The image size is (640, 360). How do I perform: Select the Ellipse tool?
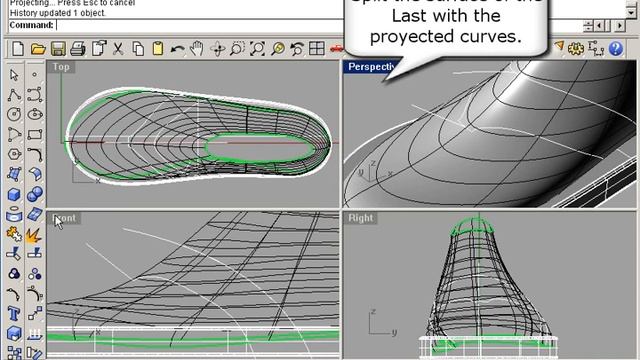click(x=35, y=114)
